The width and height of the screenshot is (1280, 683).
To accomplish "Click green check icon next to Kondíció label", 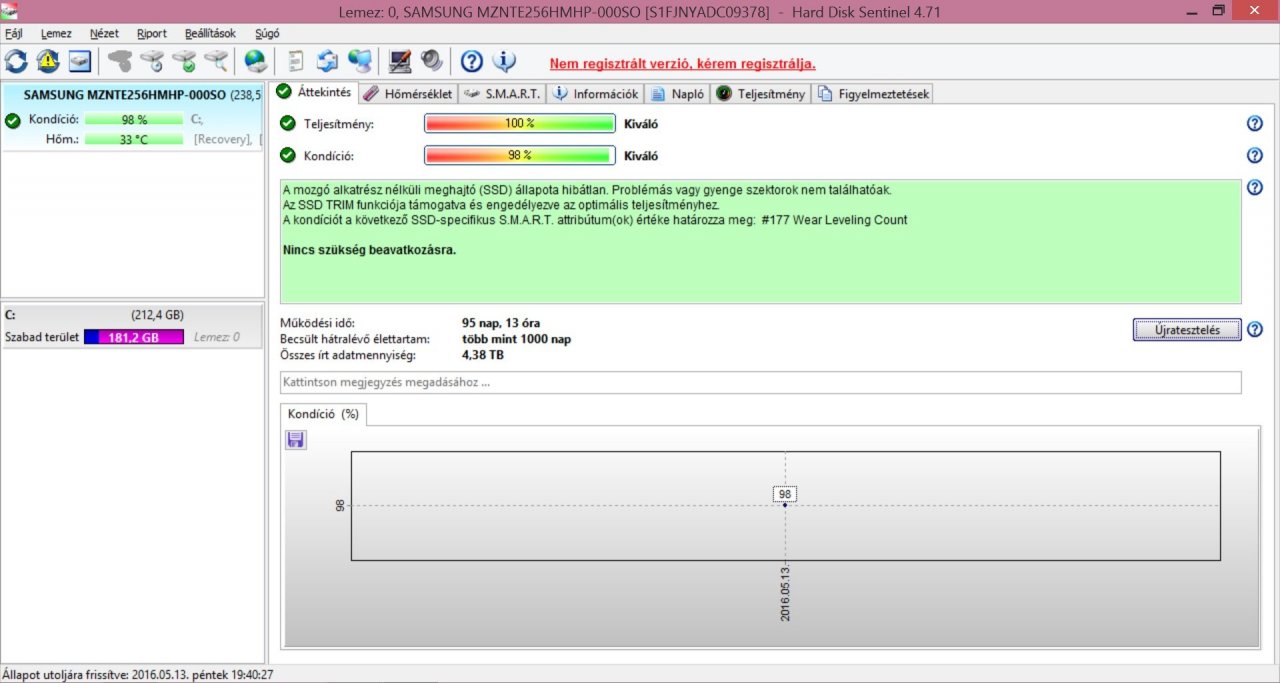I will pyautogui.click(x=288, y=155).
